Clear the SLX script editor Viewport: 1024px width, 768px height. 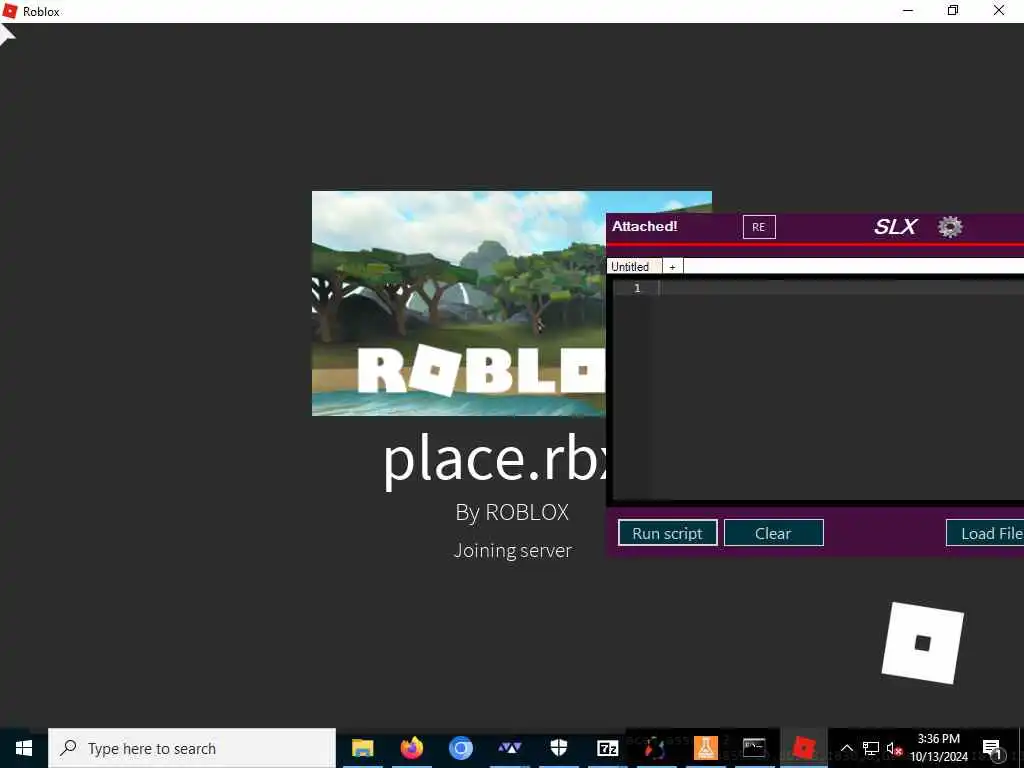coord(773,533)
